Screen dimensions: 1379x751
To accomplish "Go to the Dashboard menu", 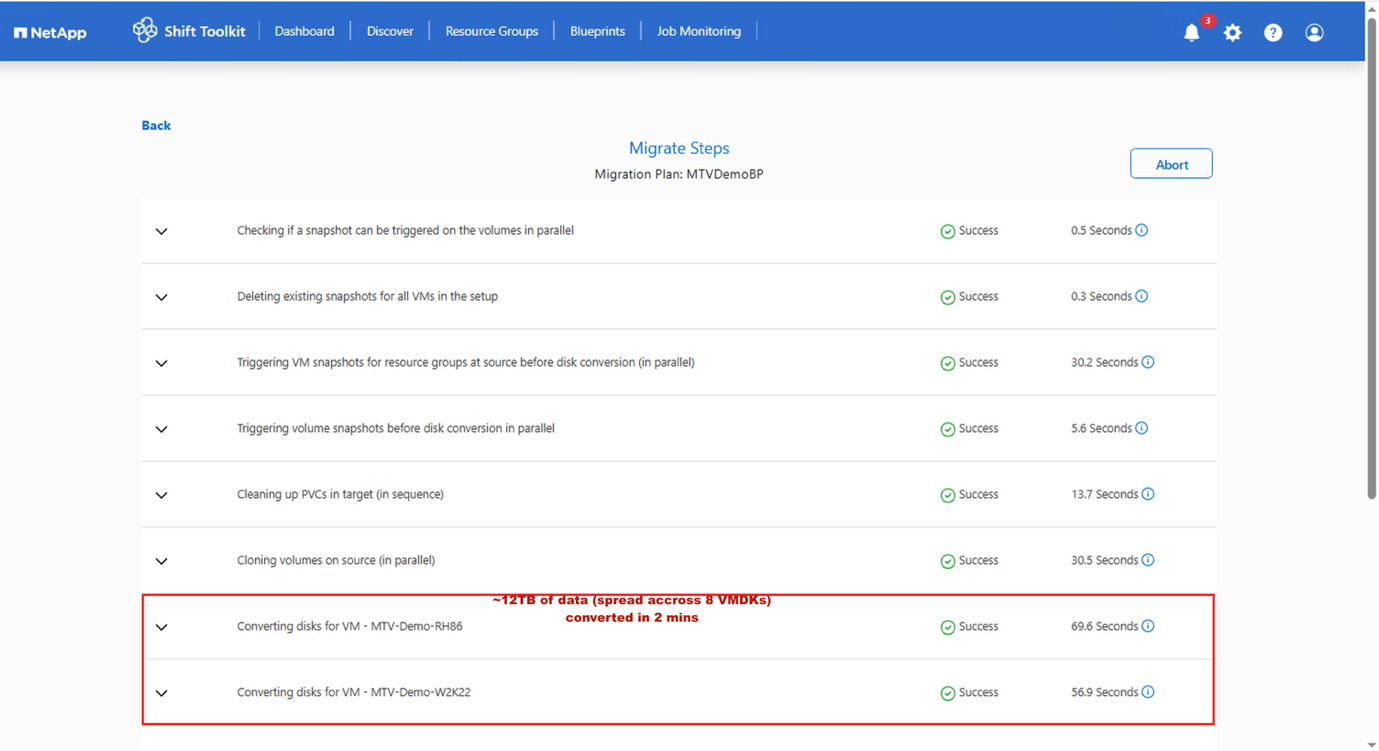I will (x=304, y=31).
